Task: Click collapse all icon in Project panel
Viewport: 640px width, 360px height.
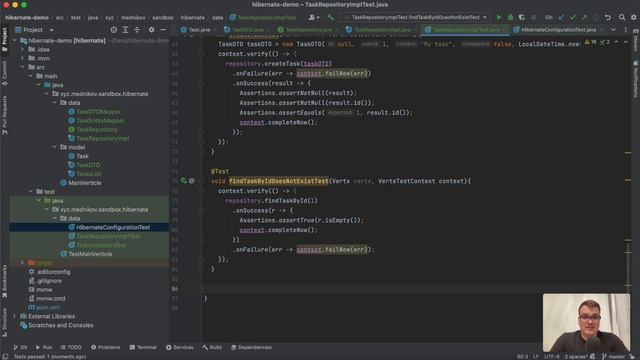Action: click(x=137, y=30)
